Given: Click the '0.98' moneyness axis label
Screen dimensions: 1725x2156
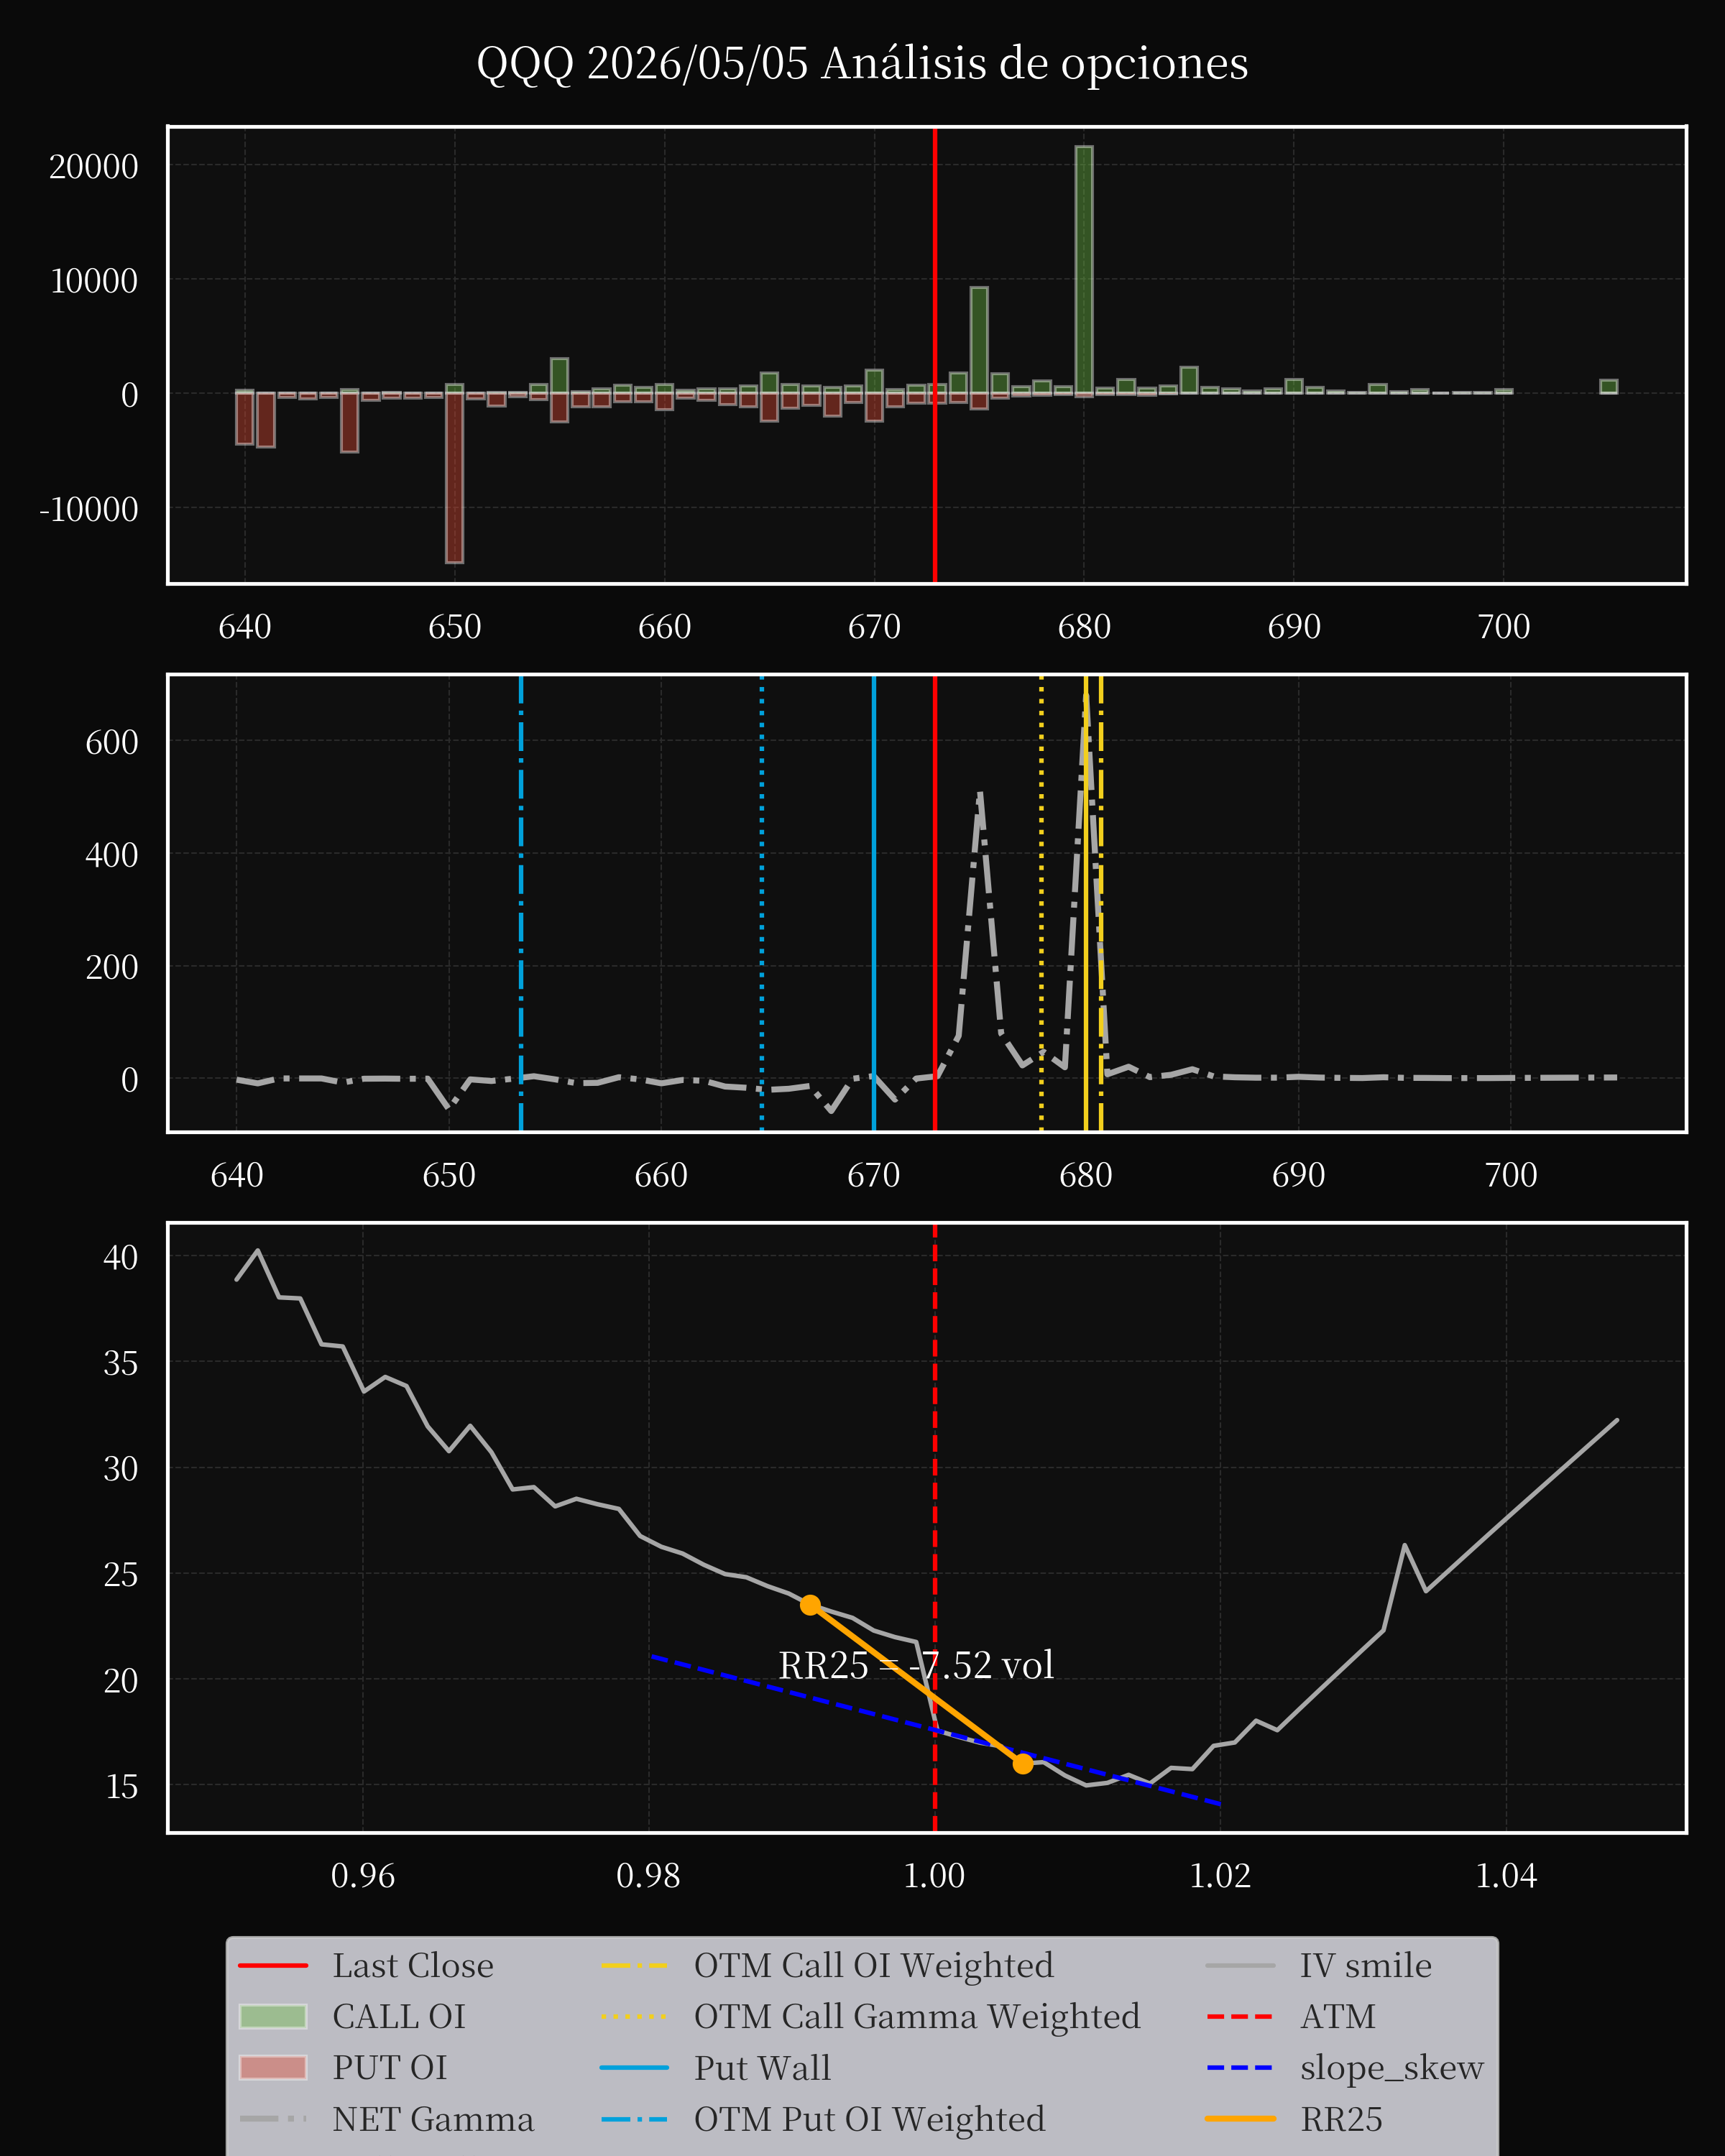Looking at the screenshot, I should tap(648, 1876).
